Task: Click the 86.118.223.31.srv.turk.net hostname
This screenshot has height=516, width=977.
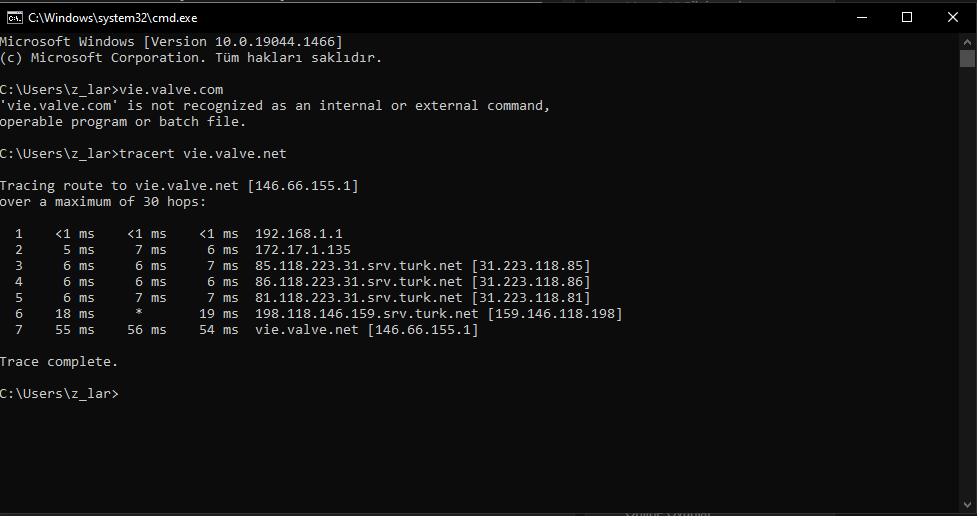Action: point(359,282)
